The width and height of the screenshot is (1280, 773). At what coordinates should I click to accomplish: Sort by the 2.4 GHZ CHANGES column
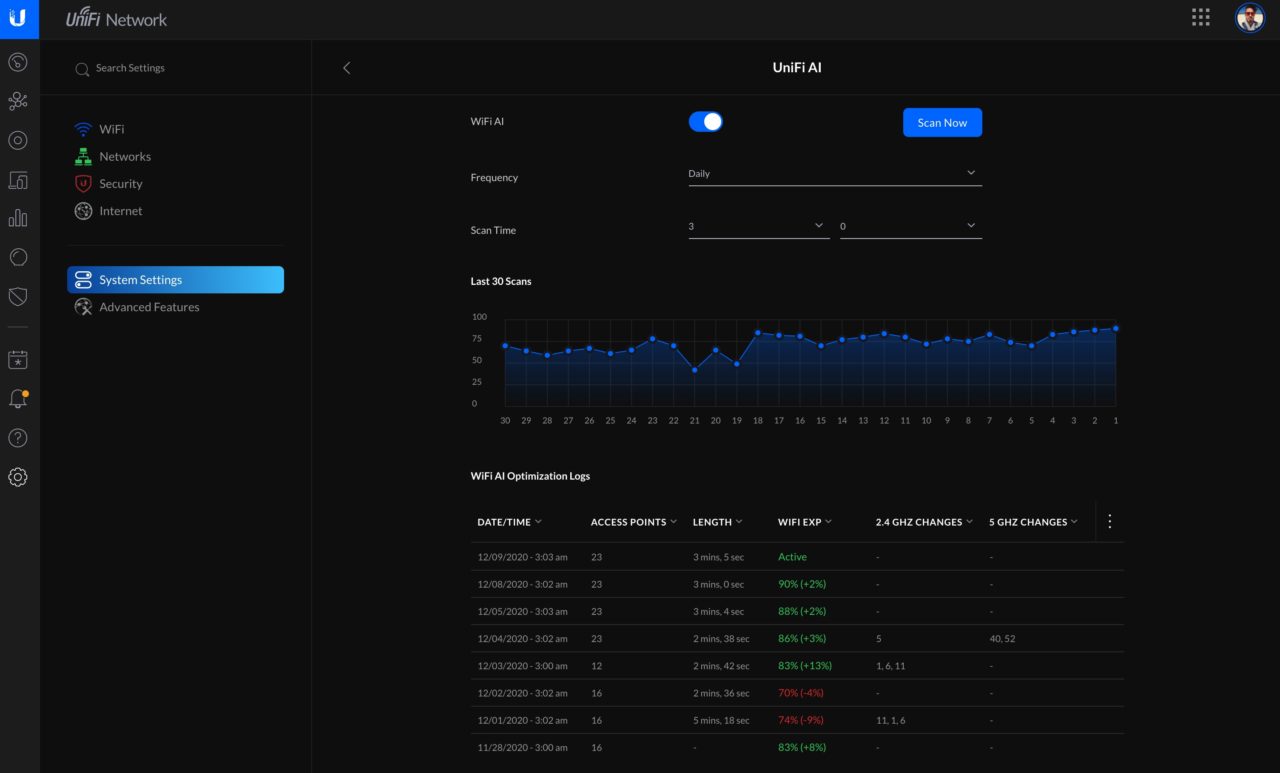(924, 522)
